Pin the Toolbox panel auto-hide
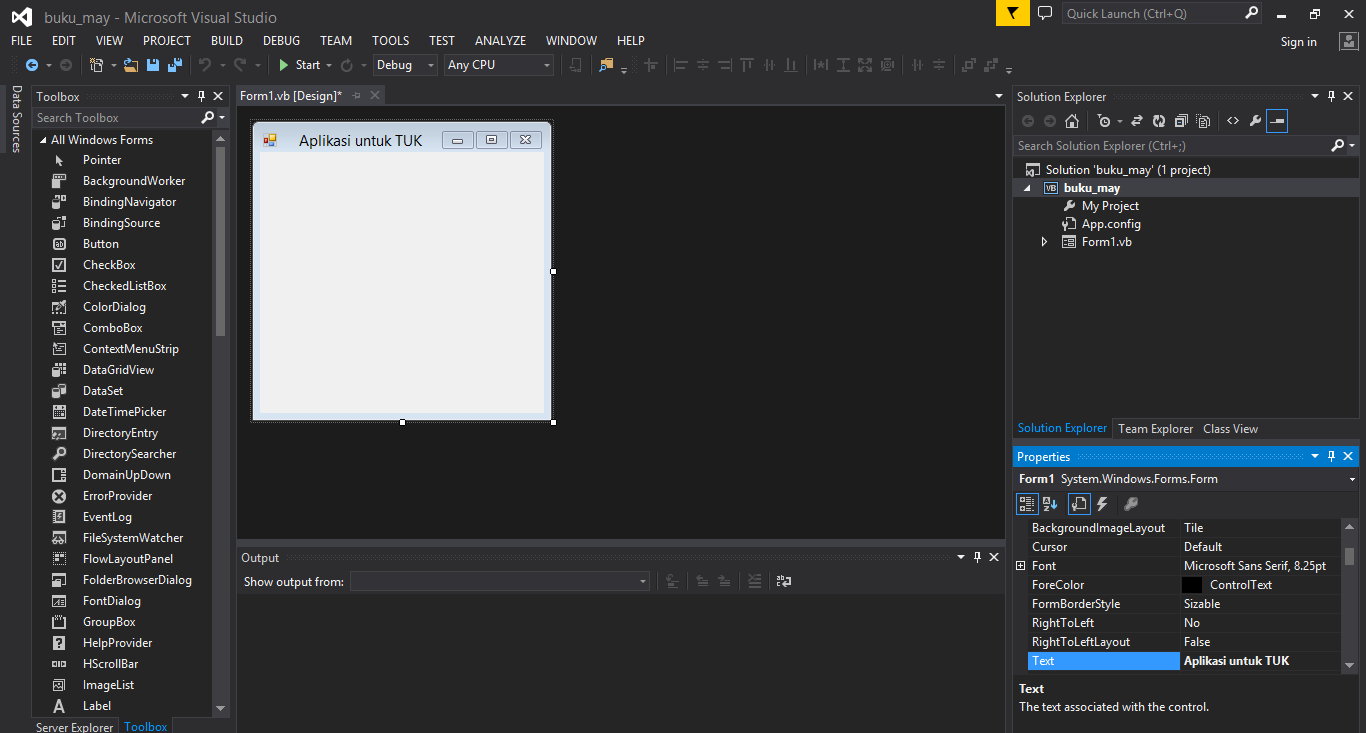1366x733 pixels. click(x=201, y=96)
